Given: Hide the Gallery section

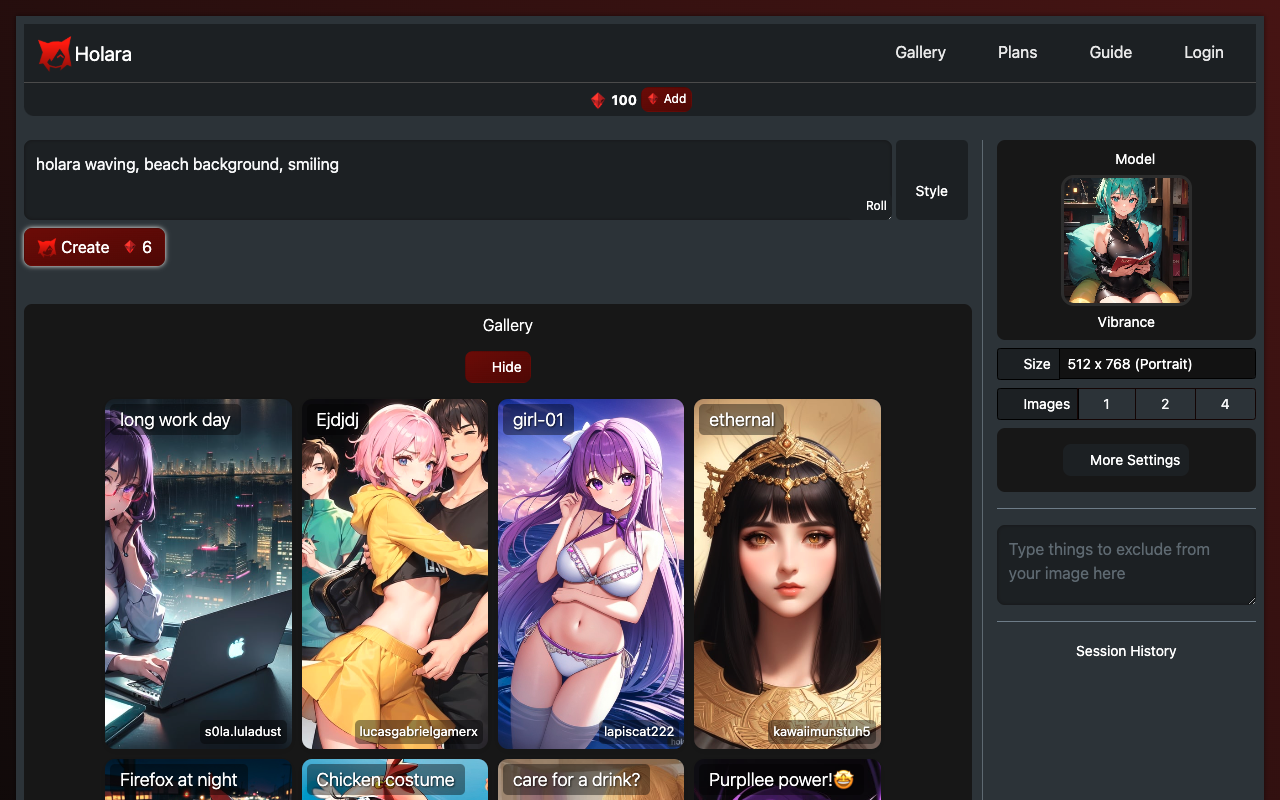Looking at the screenshot, I should (x=498, y=367).
